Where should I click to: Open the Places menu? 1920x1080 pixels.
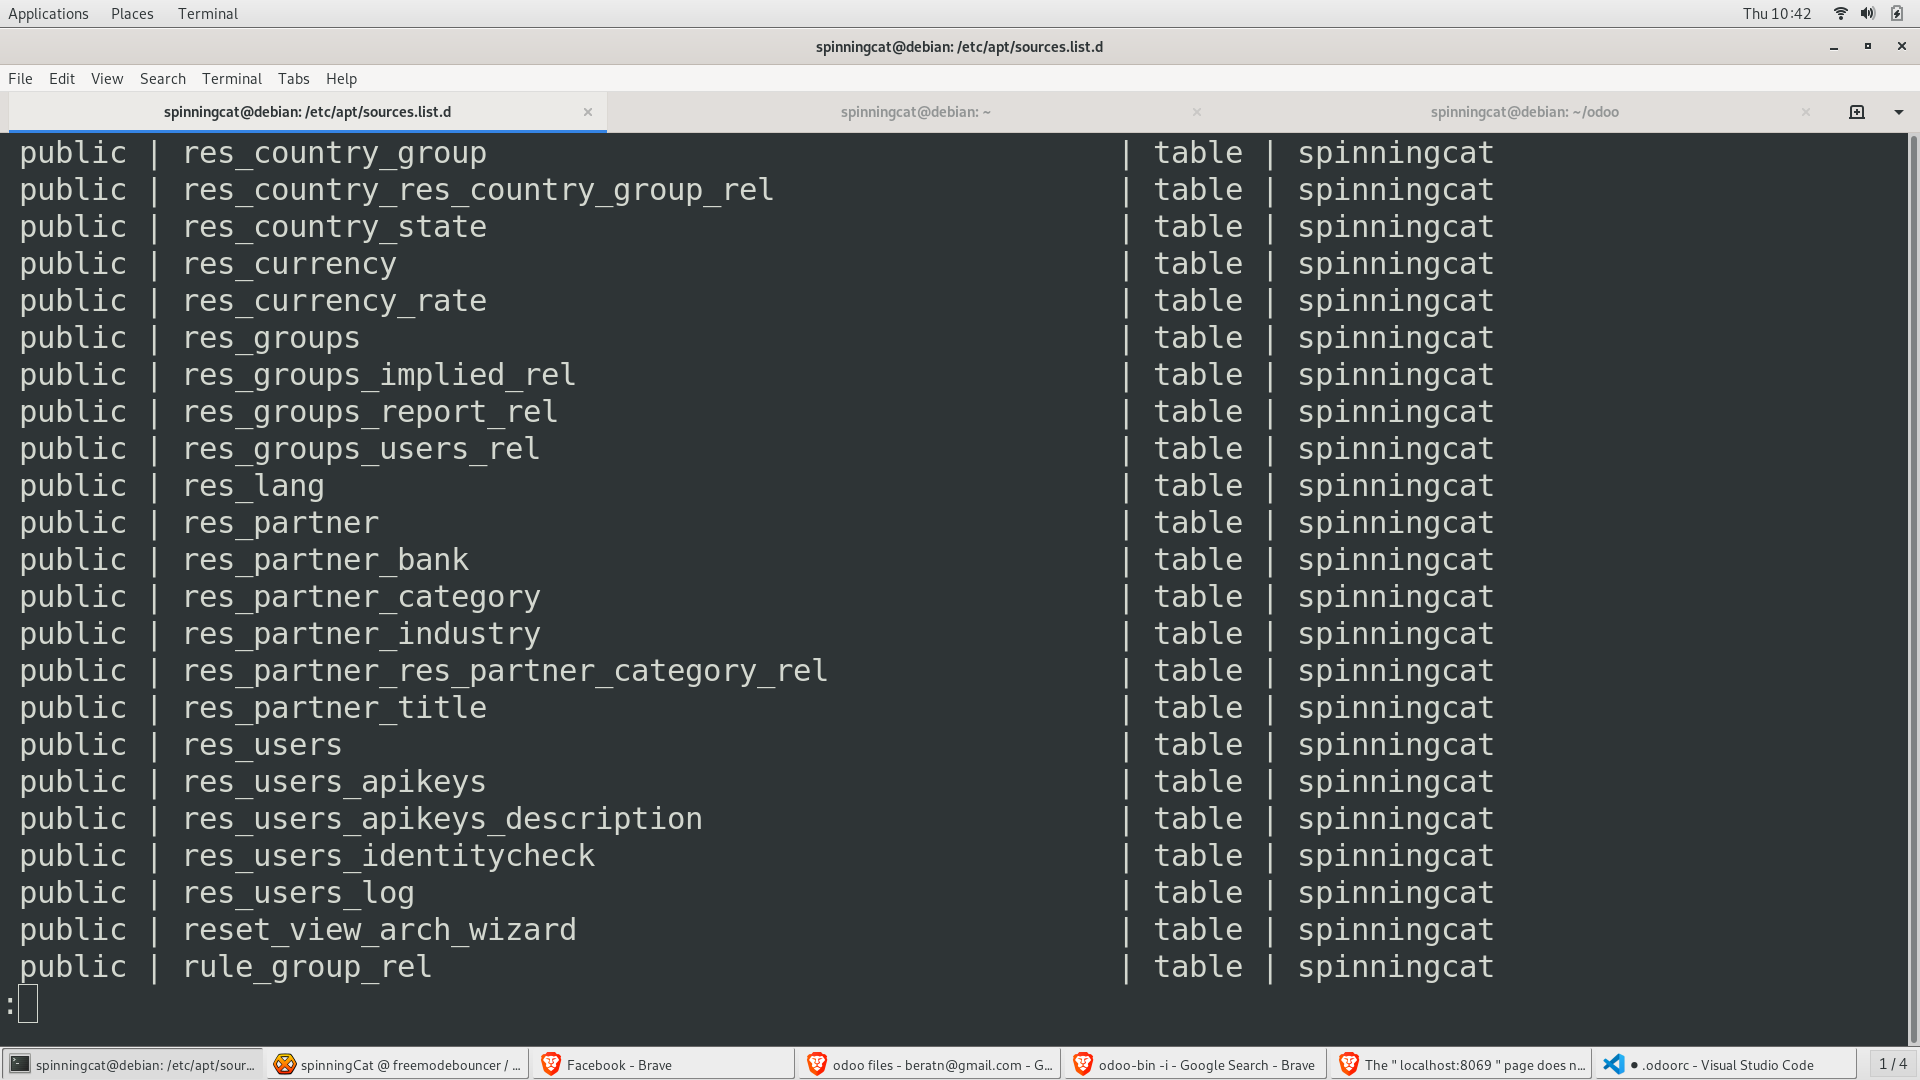click(131, 13)
